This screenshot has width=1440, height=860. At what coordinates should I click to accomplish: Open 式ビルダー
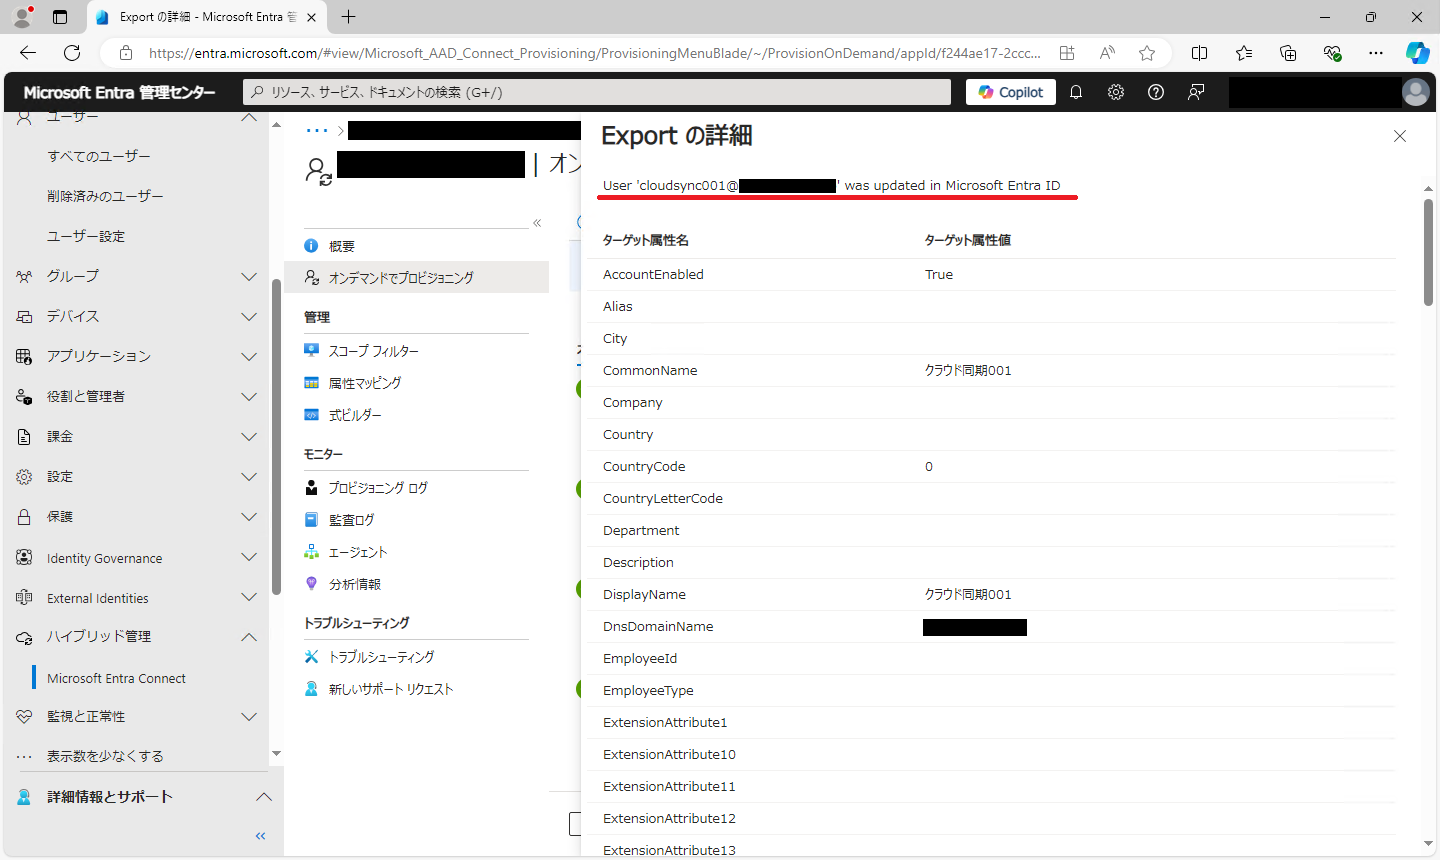(355, 415)
